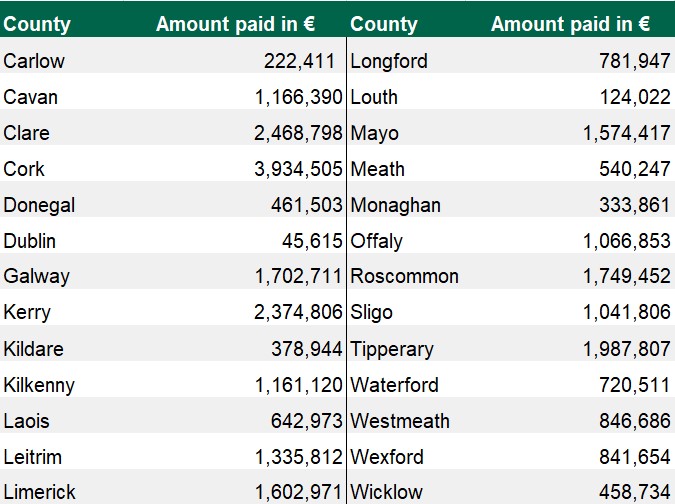Select the Cork amount 3,934,505
This screenshot has height=504, width=675.
(x=298, y=169)
